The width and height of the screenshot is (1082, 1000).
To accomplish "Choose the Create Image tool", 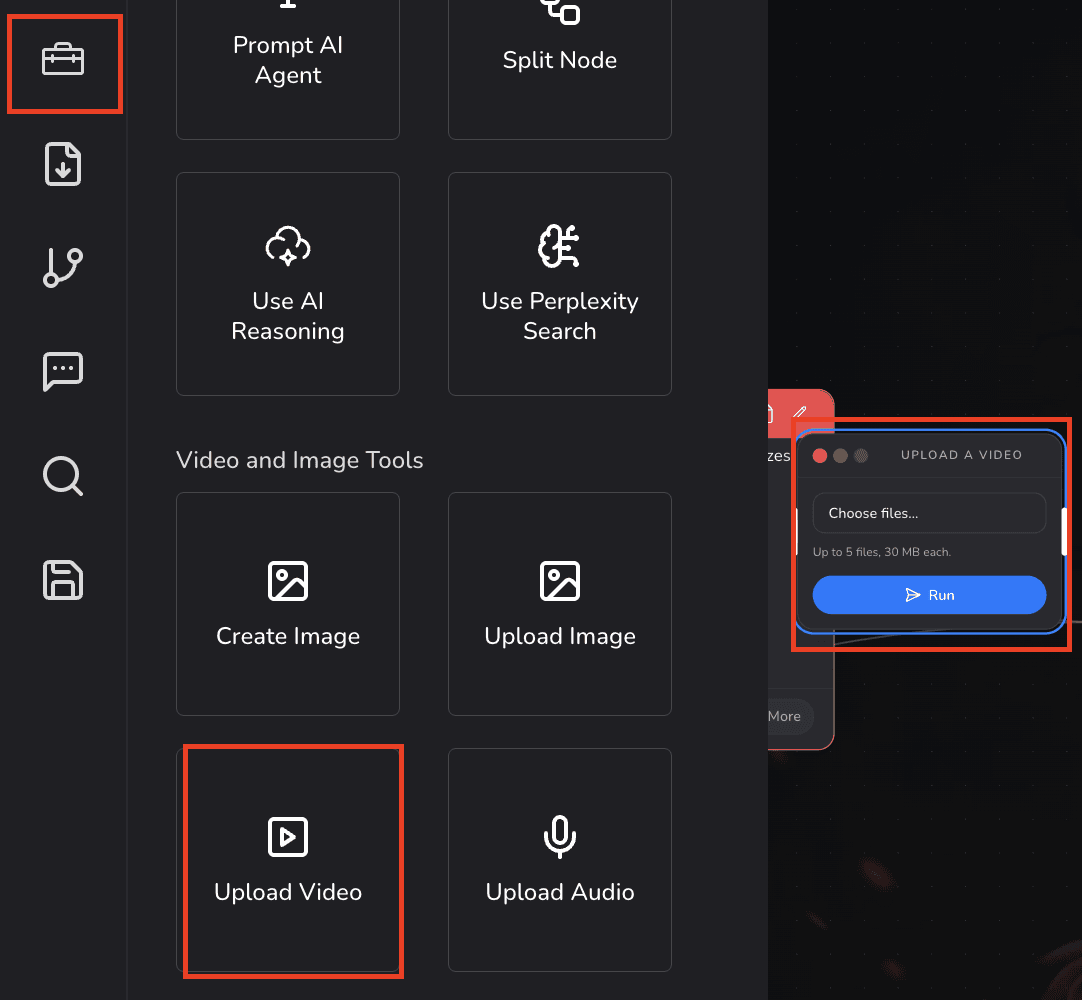I will click(x=288, y=604).
